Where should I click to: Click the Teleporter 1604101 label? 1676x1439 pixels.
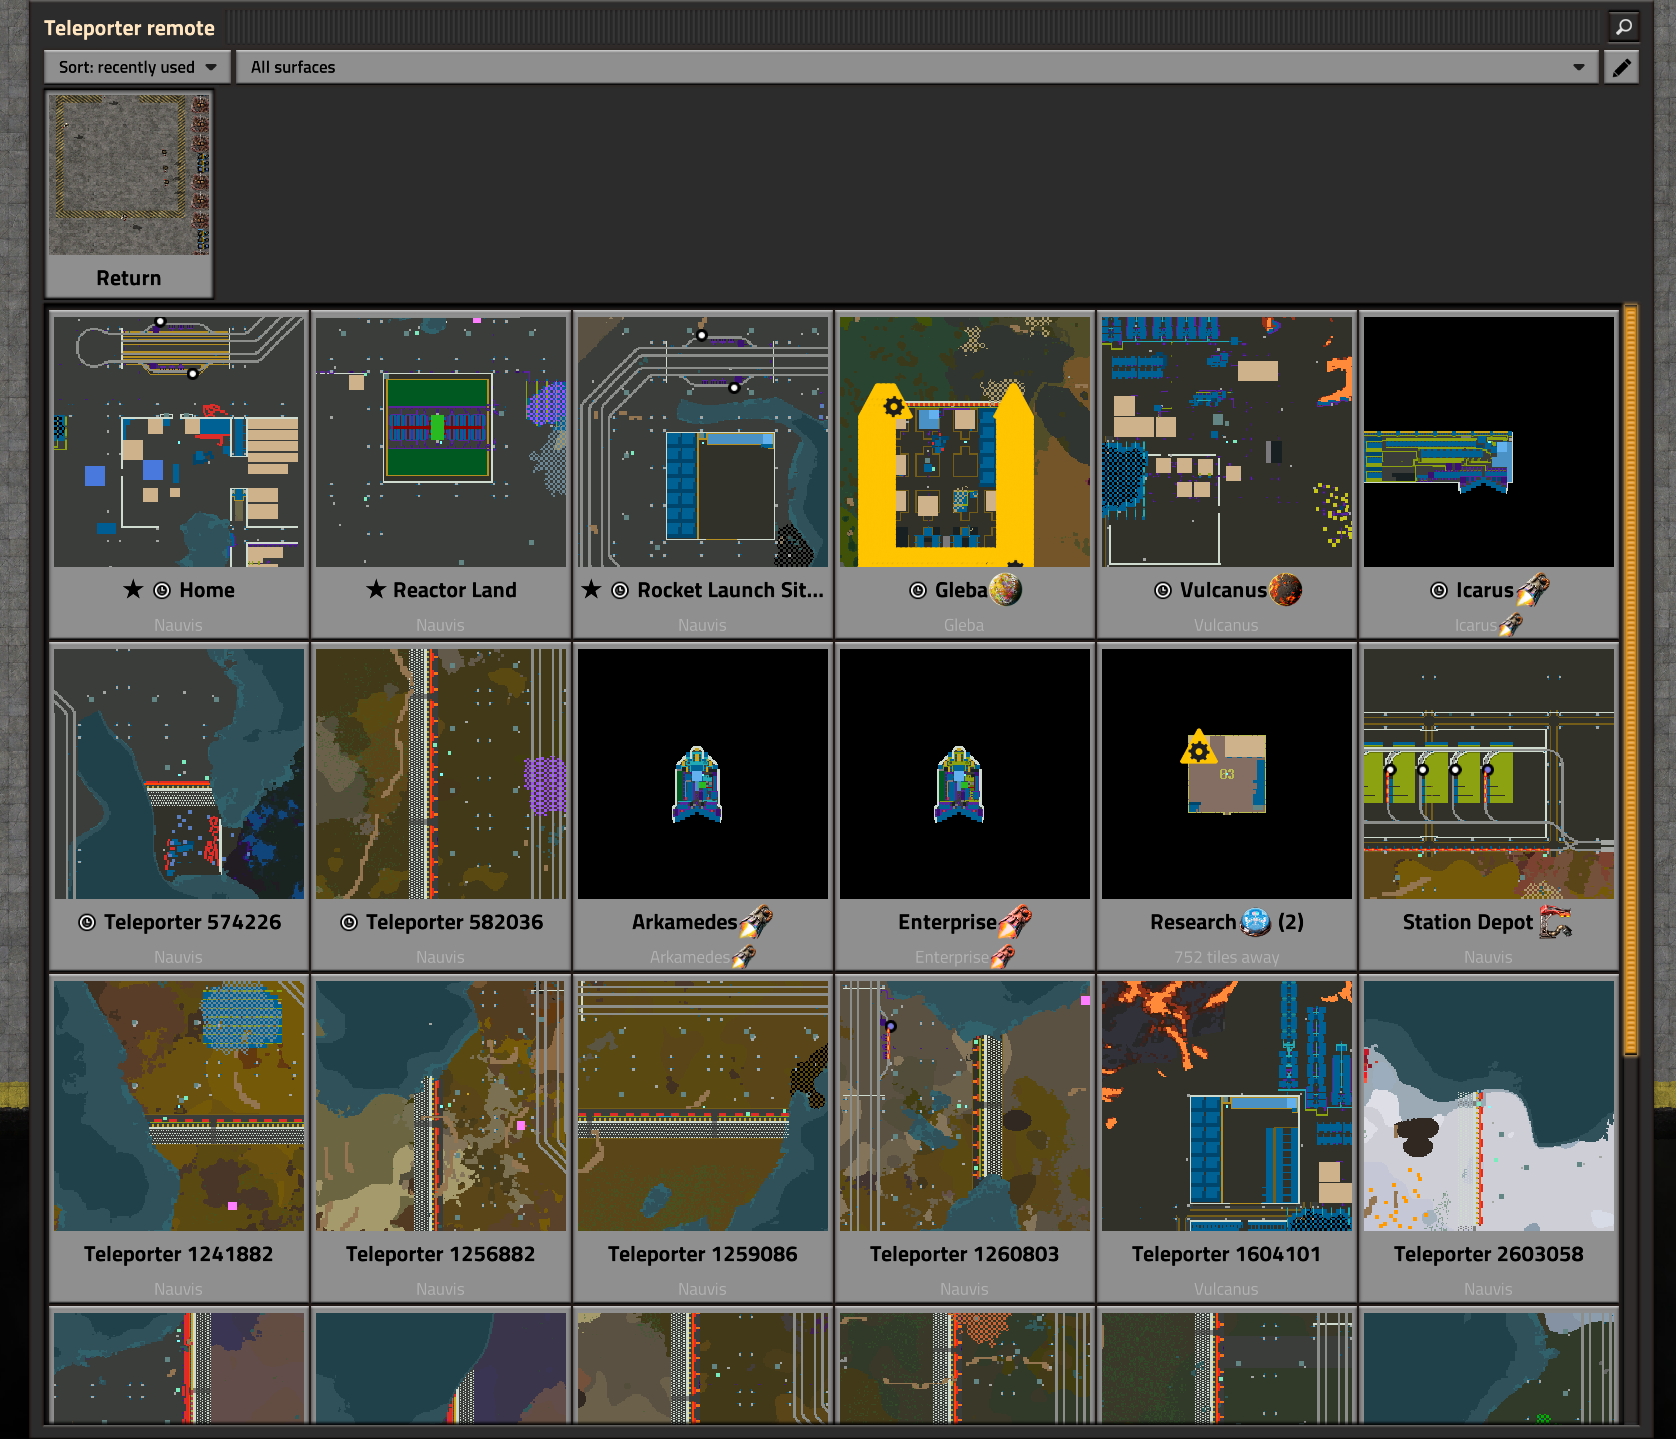coord(1227,1254)
